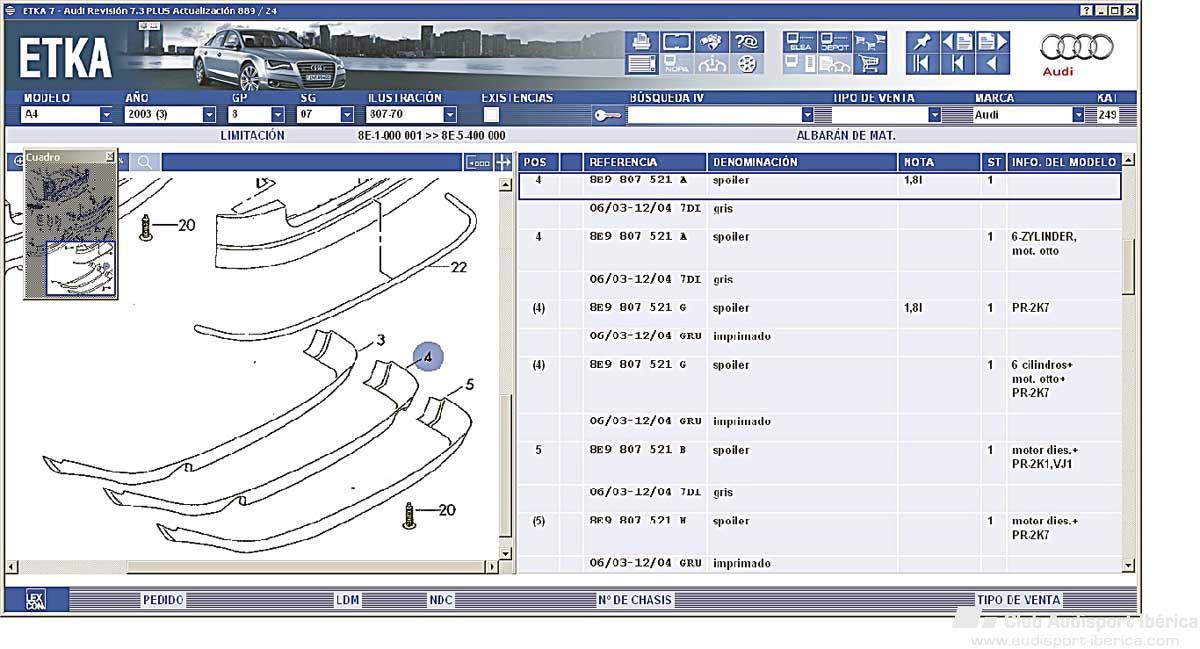
Task: Expand the Tipo de Venta dropdown
Action: [x=935, y=115]
